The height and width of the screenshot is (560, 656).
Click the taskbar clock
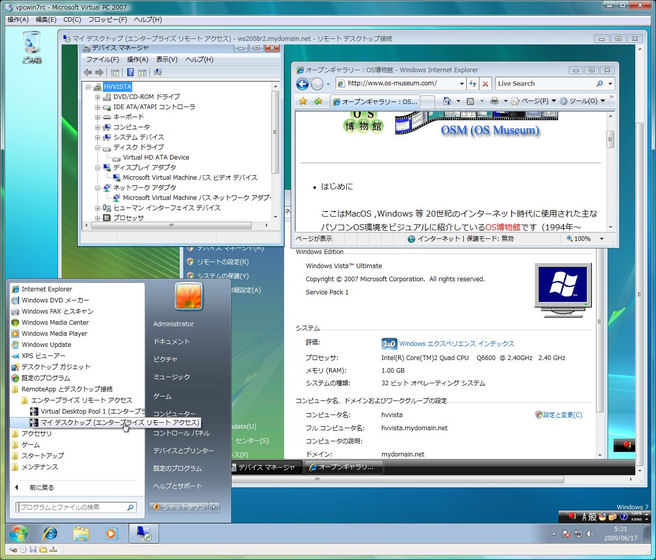tap(620, 534)
